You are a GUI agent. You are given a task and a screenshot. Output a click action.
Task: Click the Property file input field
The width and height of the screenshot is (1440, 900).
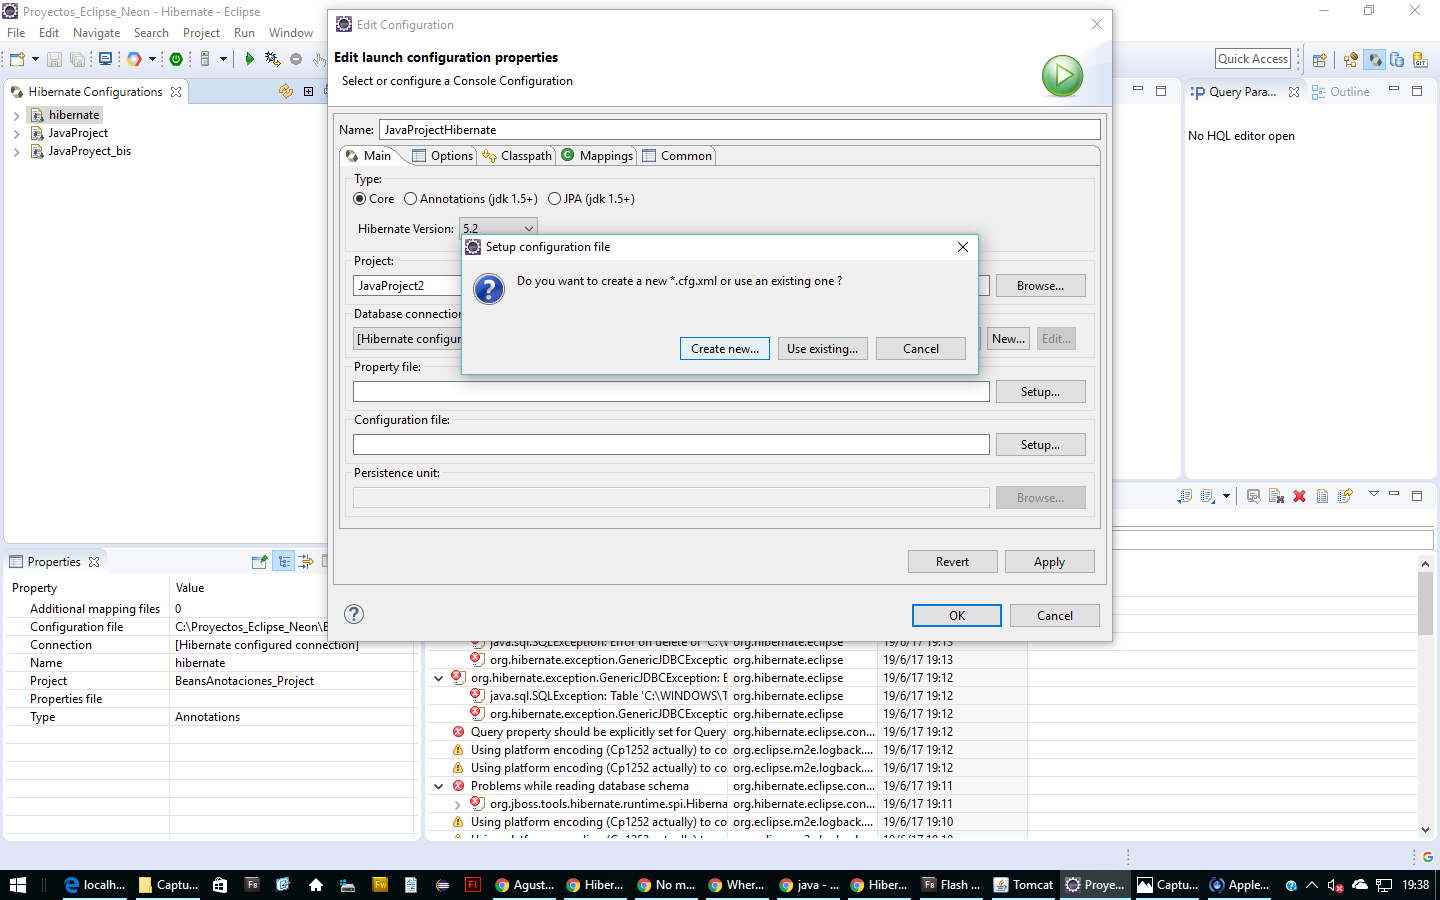pyautogui.click(x=671, y=392)
